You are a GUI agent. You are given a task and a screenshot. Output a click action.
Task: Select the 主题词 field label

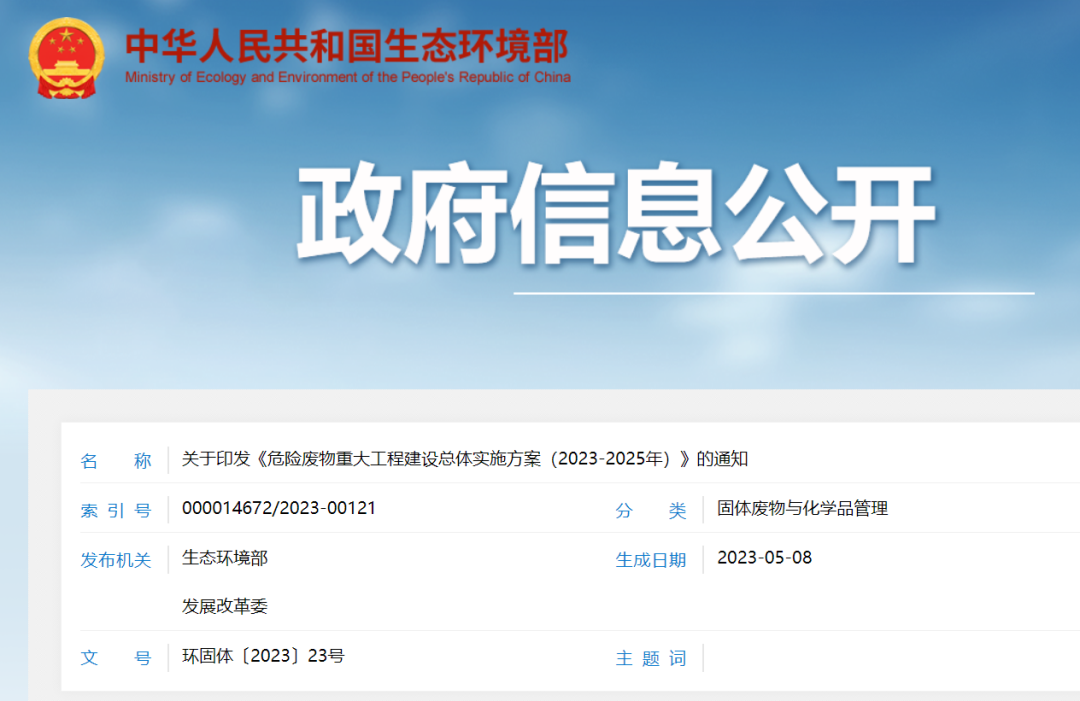[651, 658]
